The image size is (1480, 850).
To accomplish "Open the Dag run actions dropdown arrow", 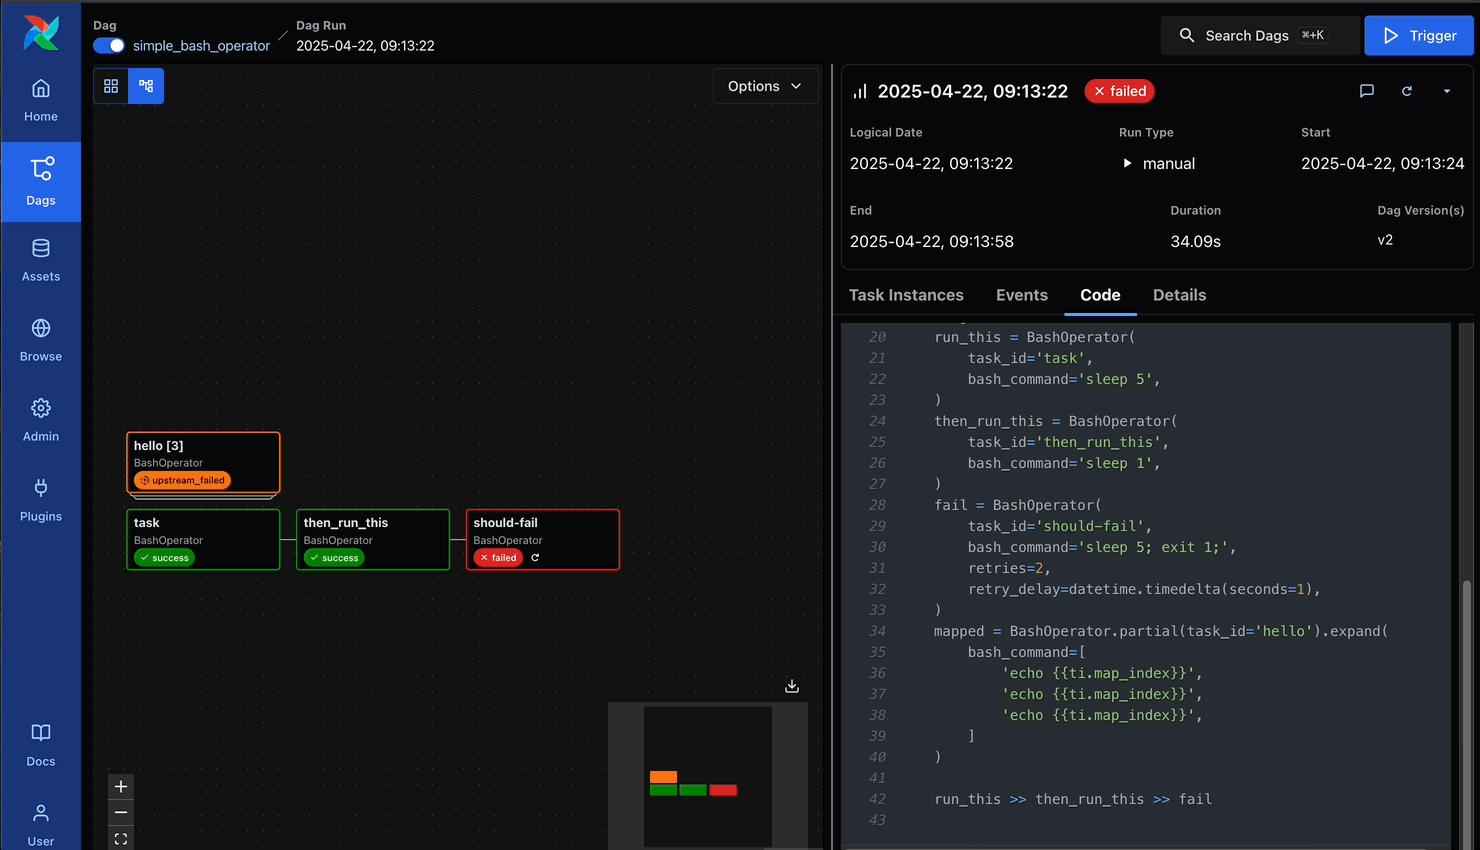I will [x=1446, y=91].
